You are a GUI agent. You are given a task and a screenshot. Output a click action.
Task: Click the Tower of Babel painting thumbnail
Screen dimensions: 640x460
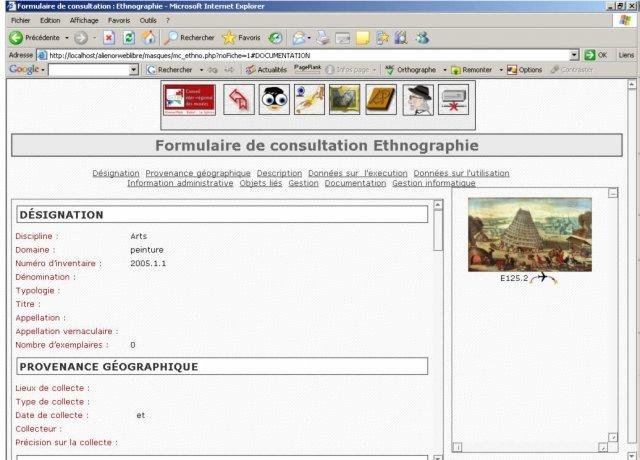point(530,235)
